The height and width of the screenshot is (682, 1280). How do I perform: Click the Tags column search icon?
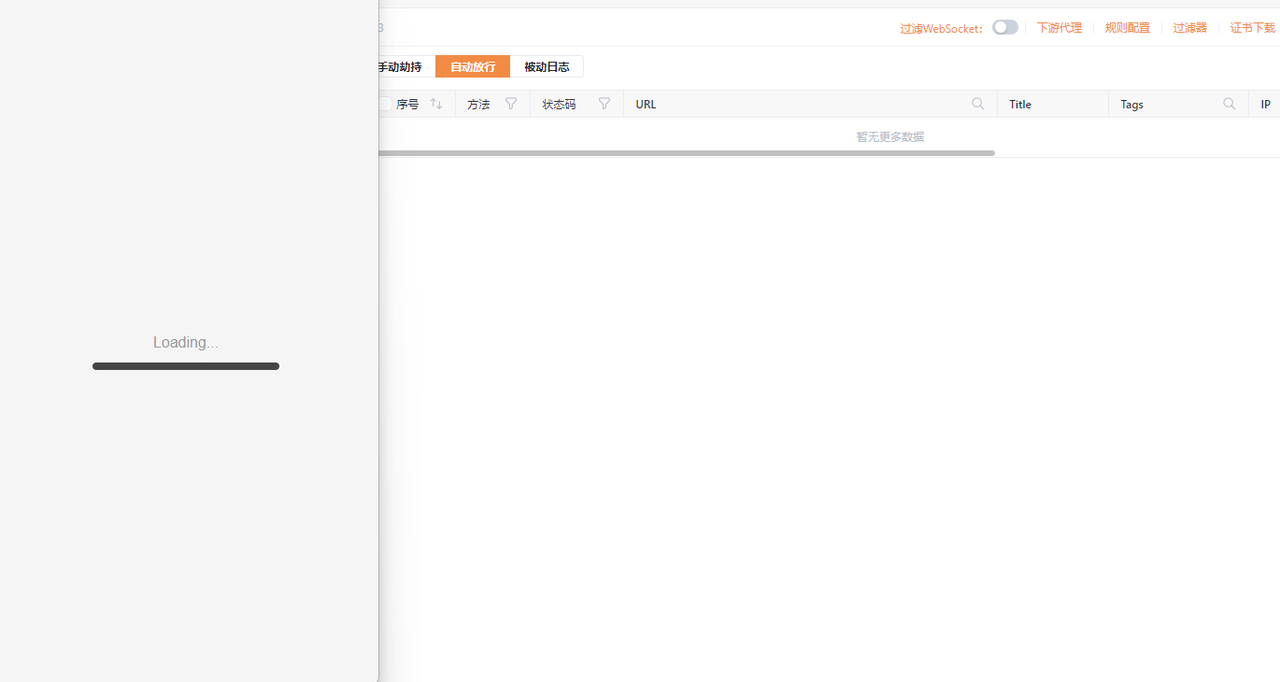(1229, 104)
